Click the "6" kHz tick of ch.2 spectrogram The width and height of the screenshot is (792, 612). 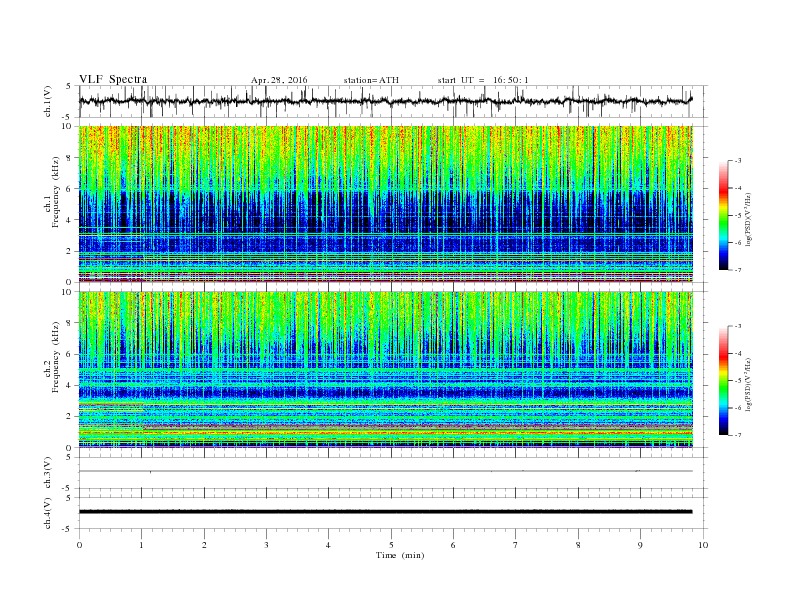70,354
